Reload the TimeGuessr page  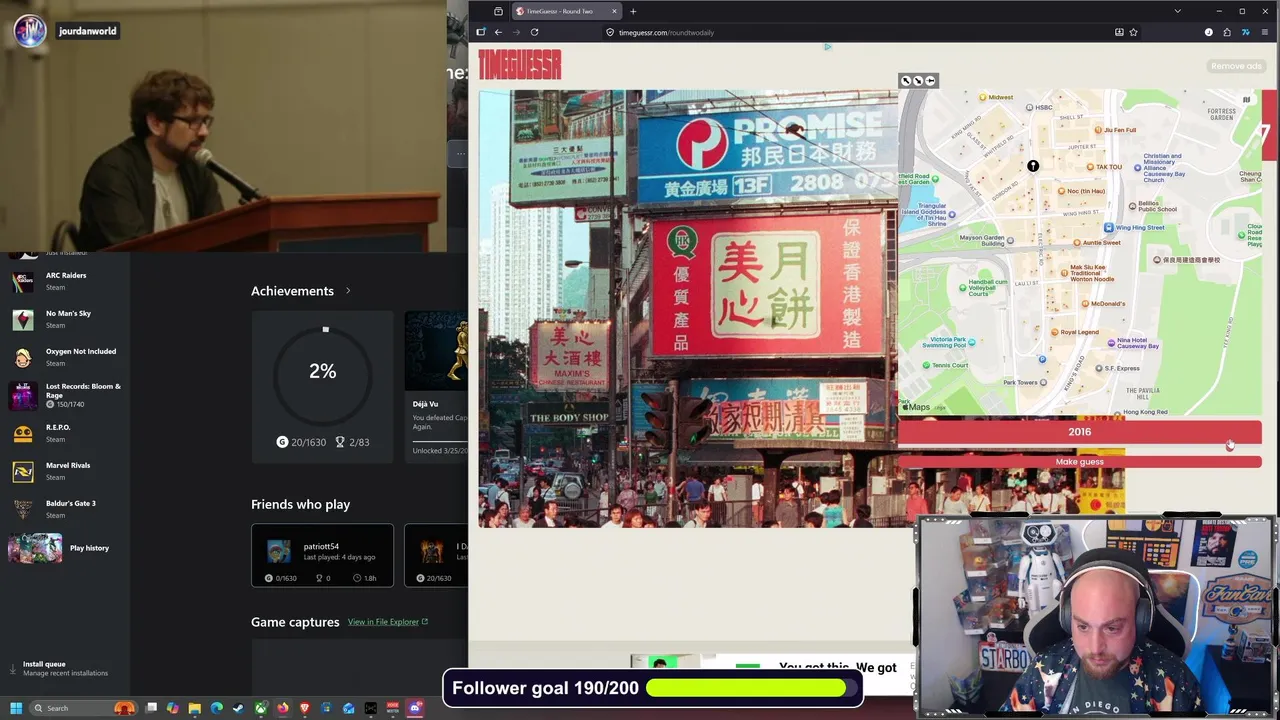[x=534, y=32]
